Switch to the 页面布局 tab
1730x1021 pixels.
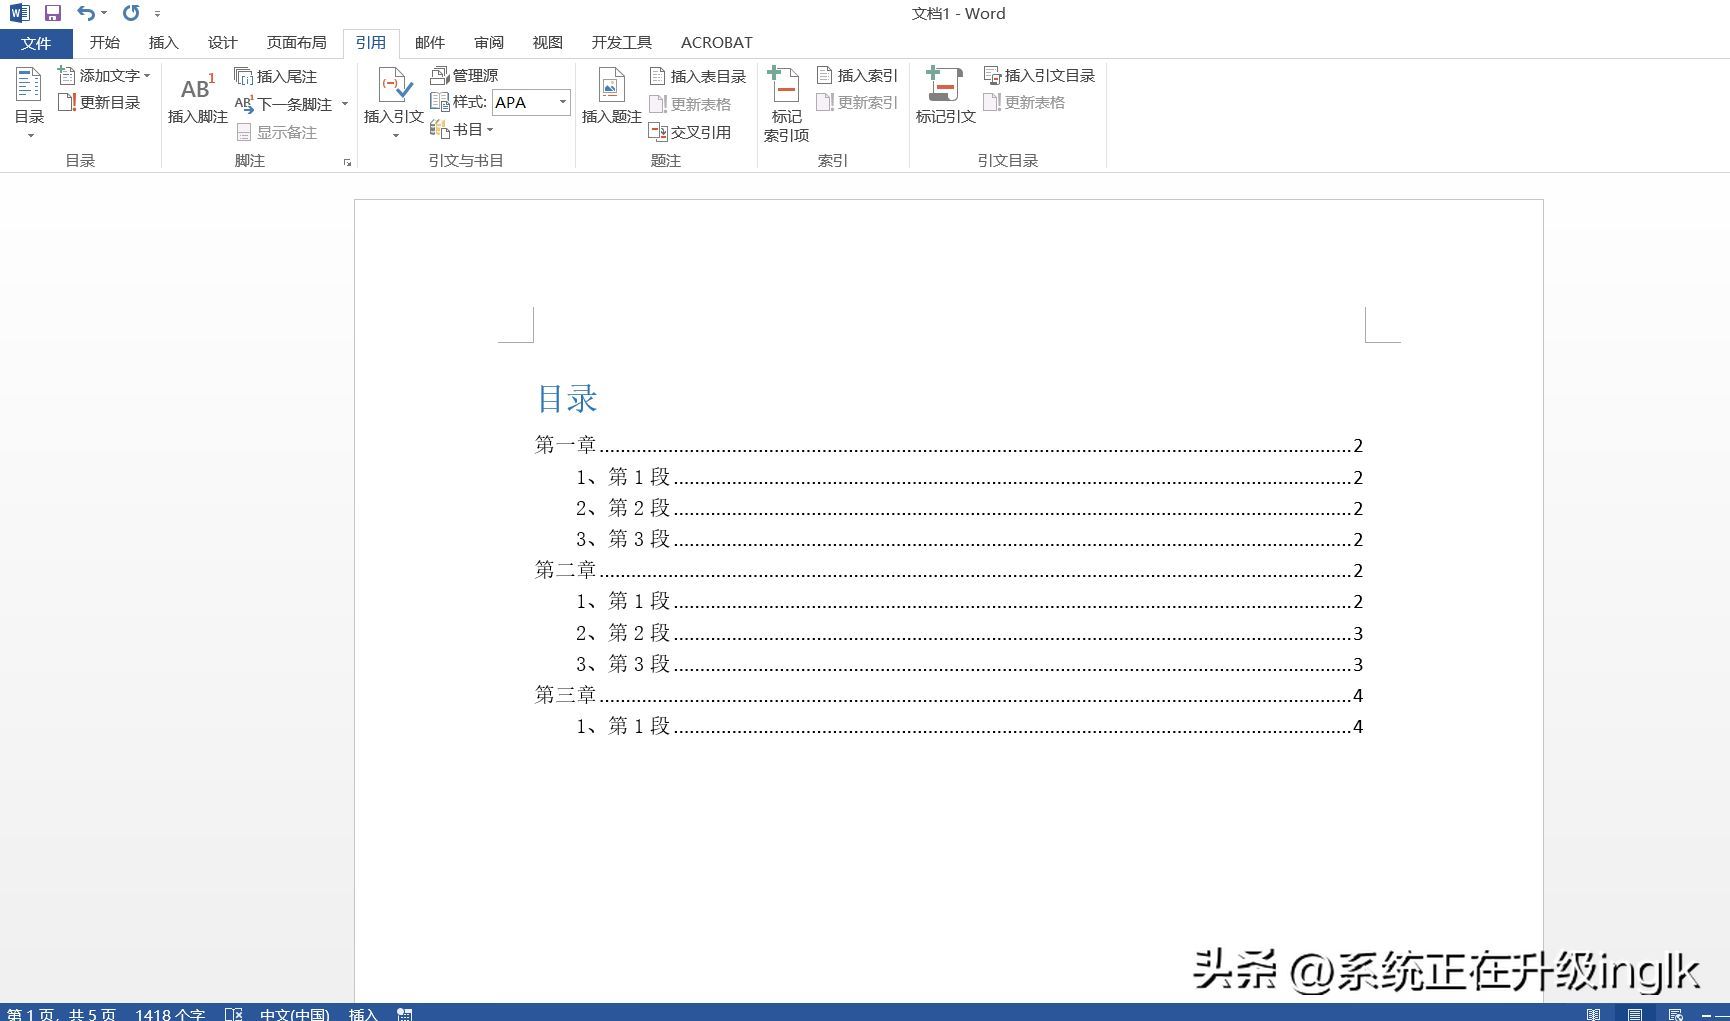coord(296,43)
